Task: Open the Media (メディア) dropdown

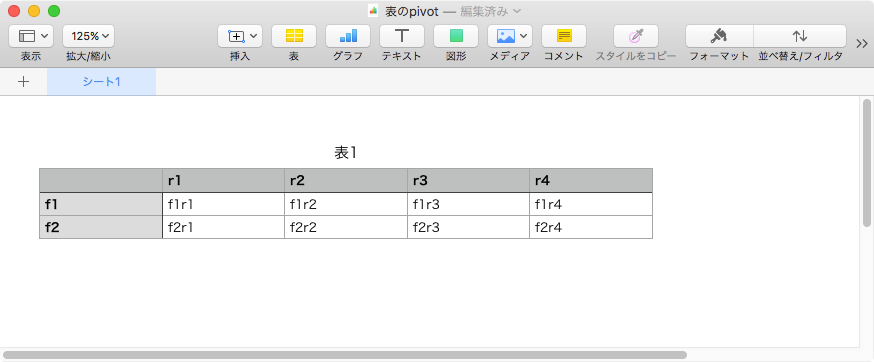Action: click(510, 36)
